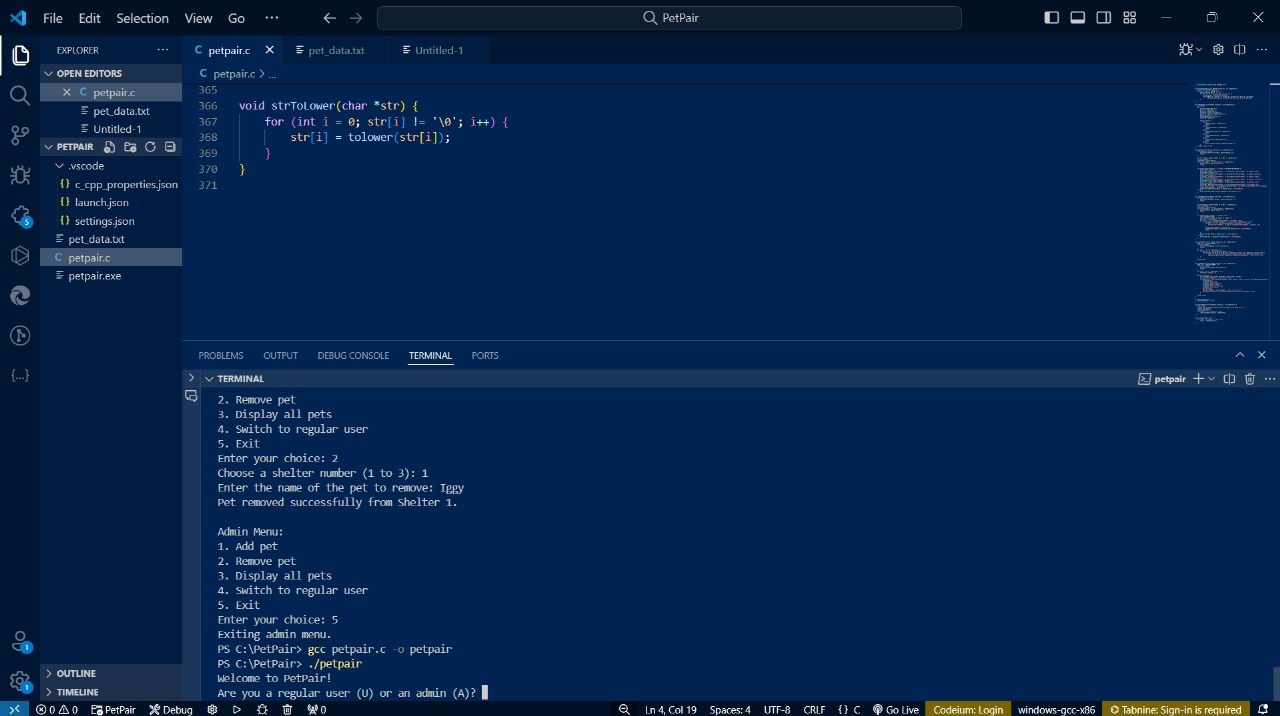
Task: Maximize the panel with the chevron toggle
Action: click(x=1239, y=354)
